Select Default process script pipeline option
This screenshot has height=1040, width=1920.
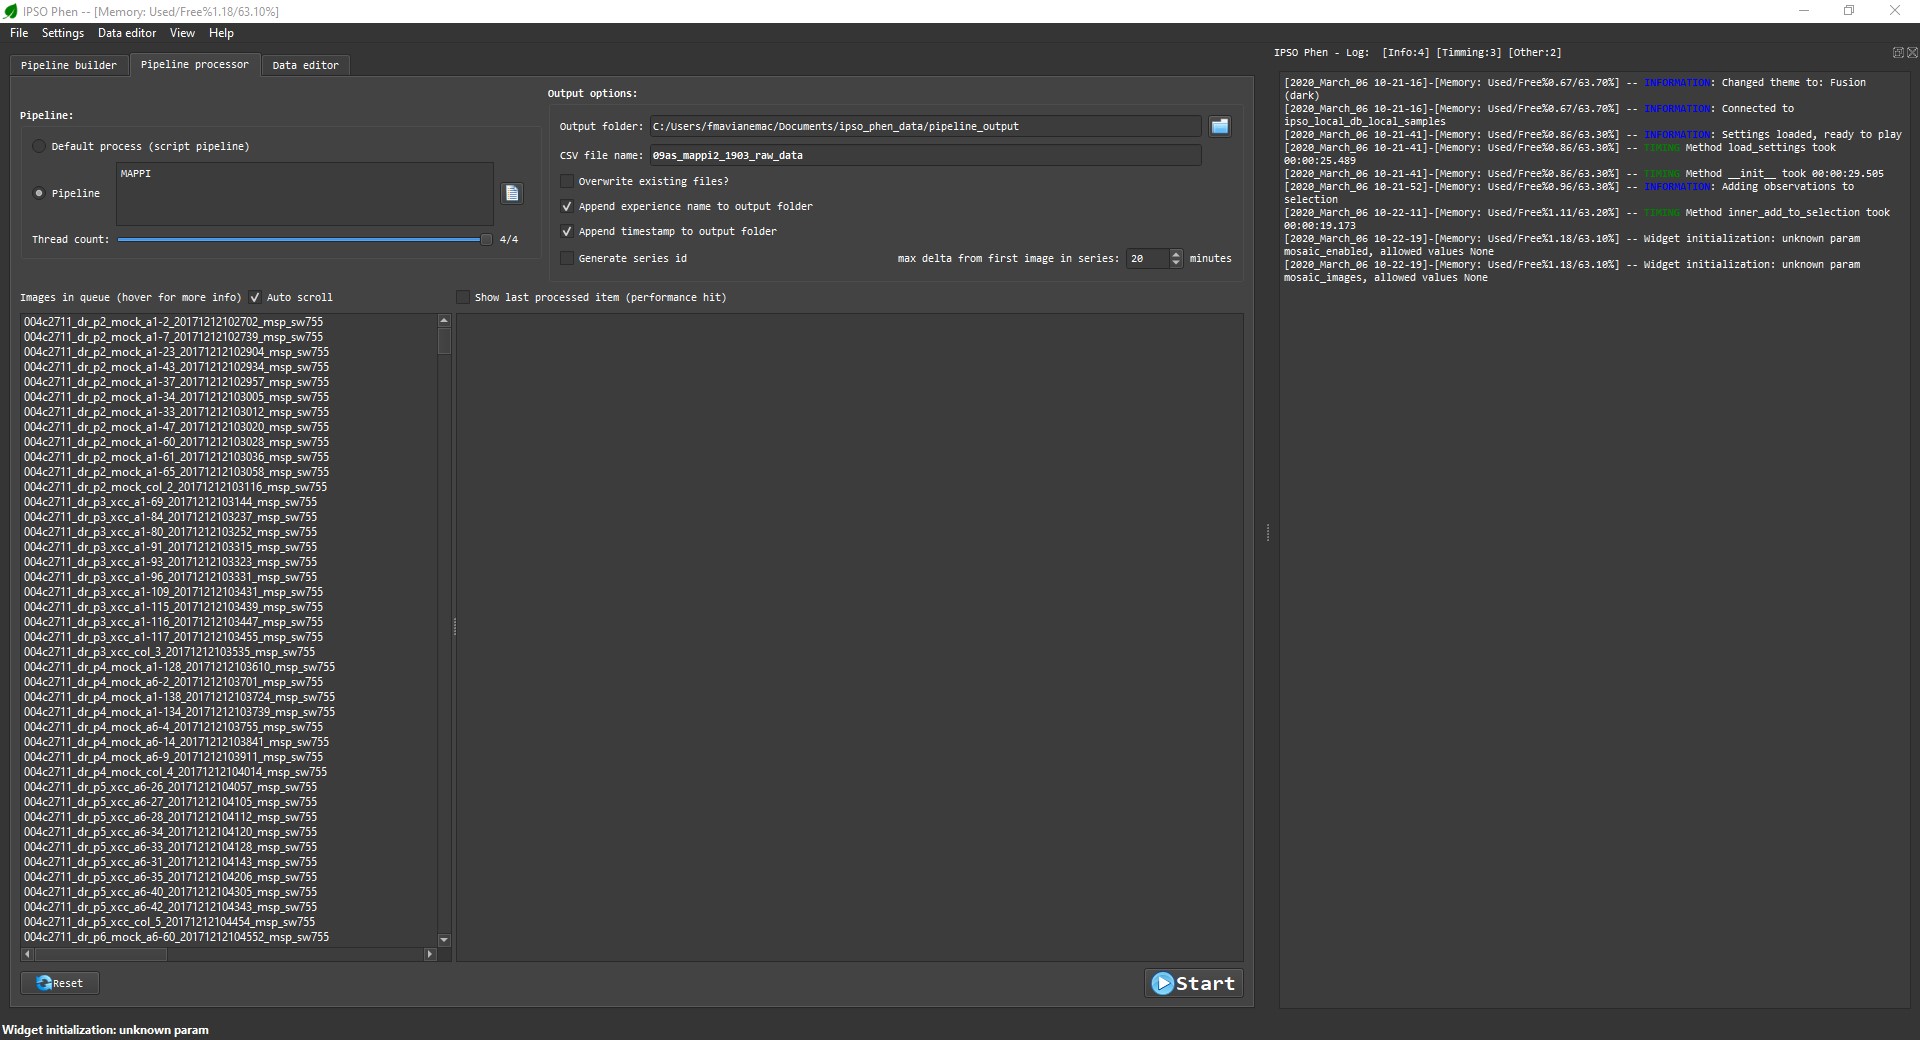[39, 146]
